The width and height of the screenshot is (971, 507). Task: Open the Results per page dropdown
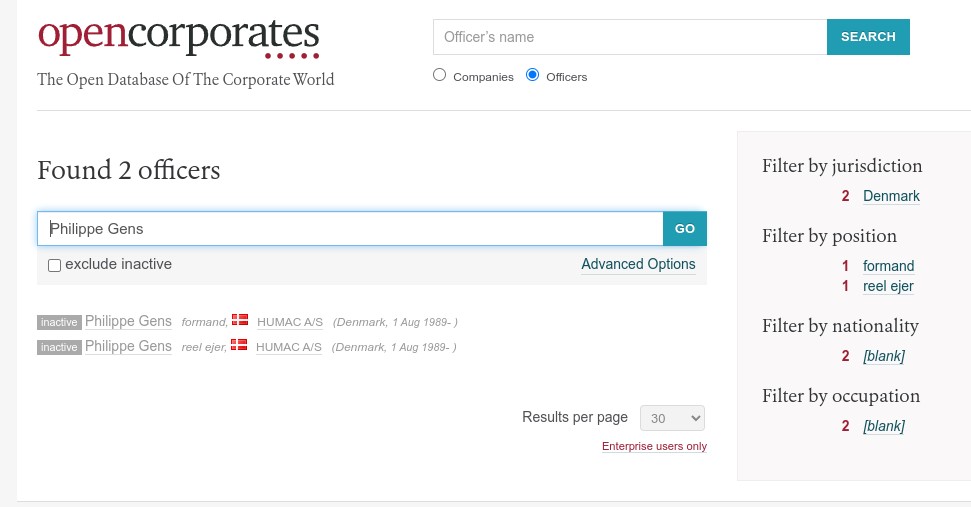[x=672, y=418]
